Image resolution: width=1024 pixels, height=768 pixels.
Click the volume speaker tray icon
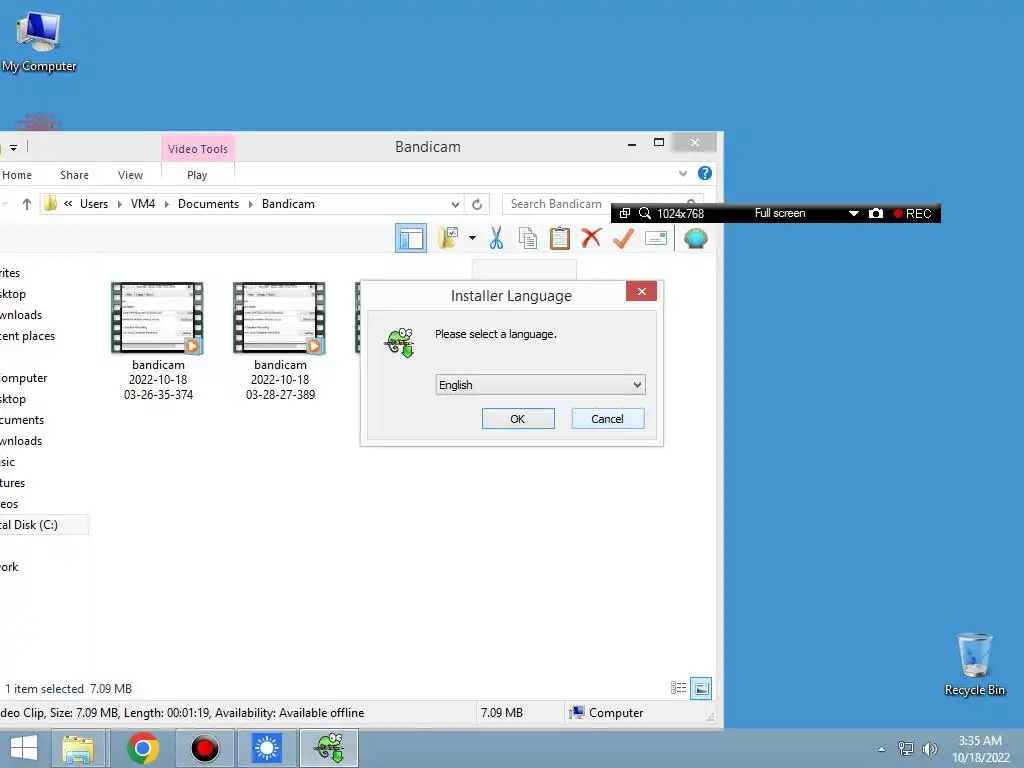[930, 748]
